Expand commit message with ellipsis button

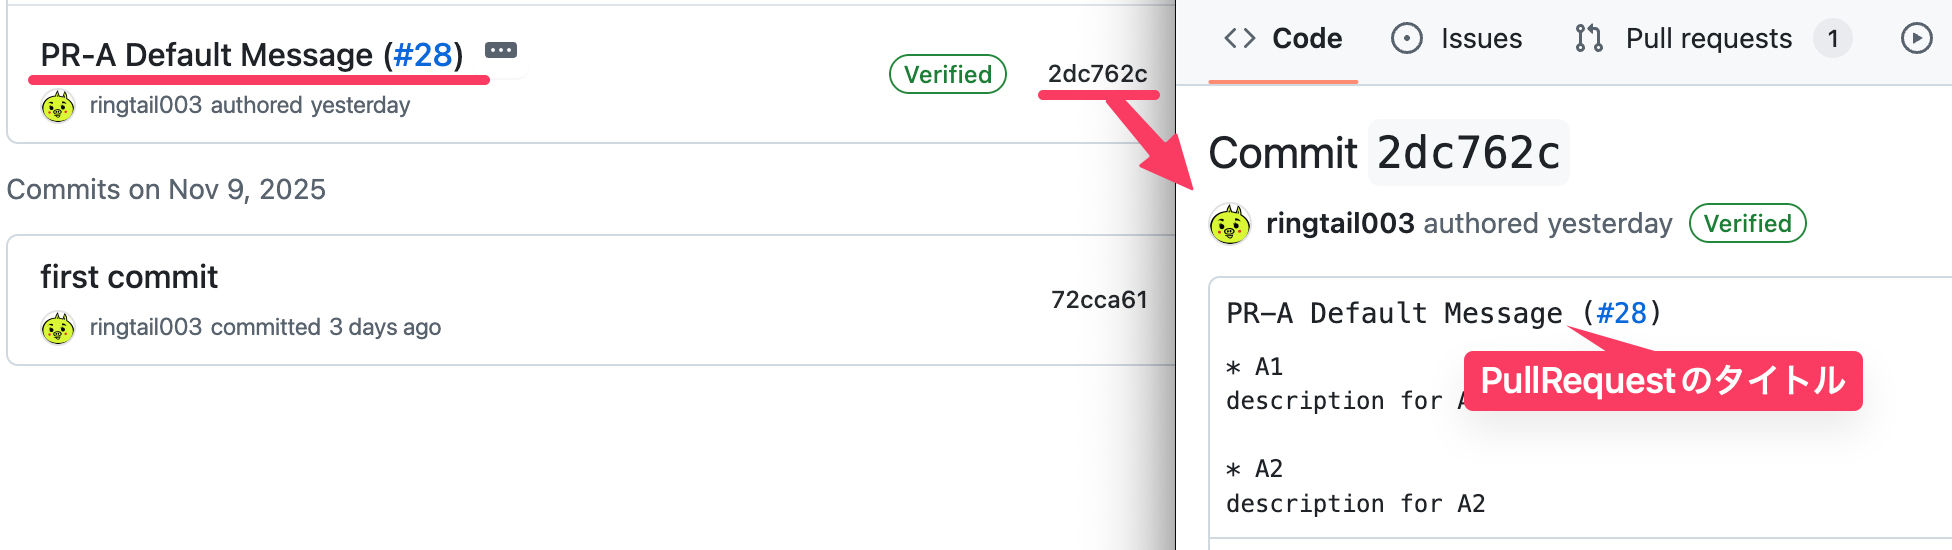tap(501, 50)
